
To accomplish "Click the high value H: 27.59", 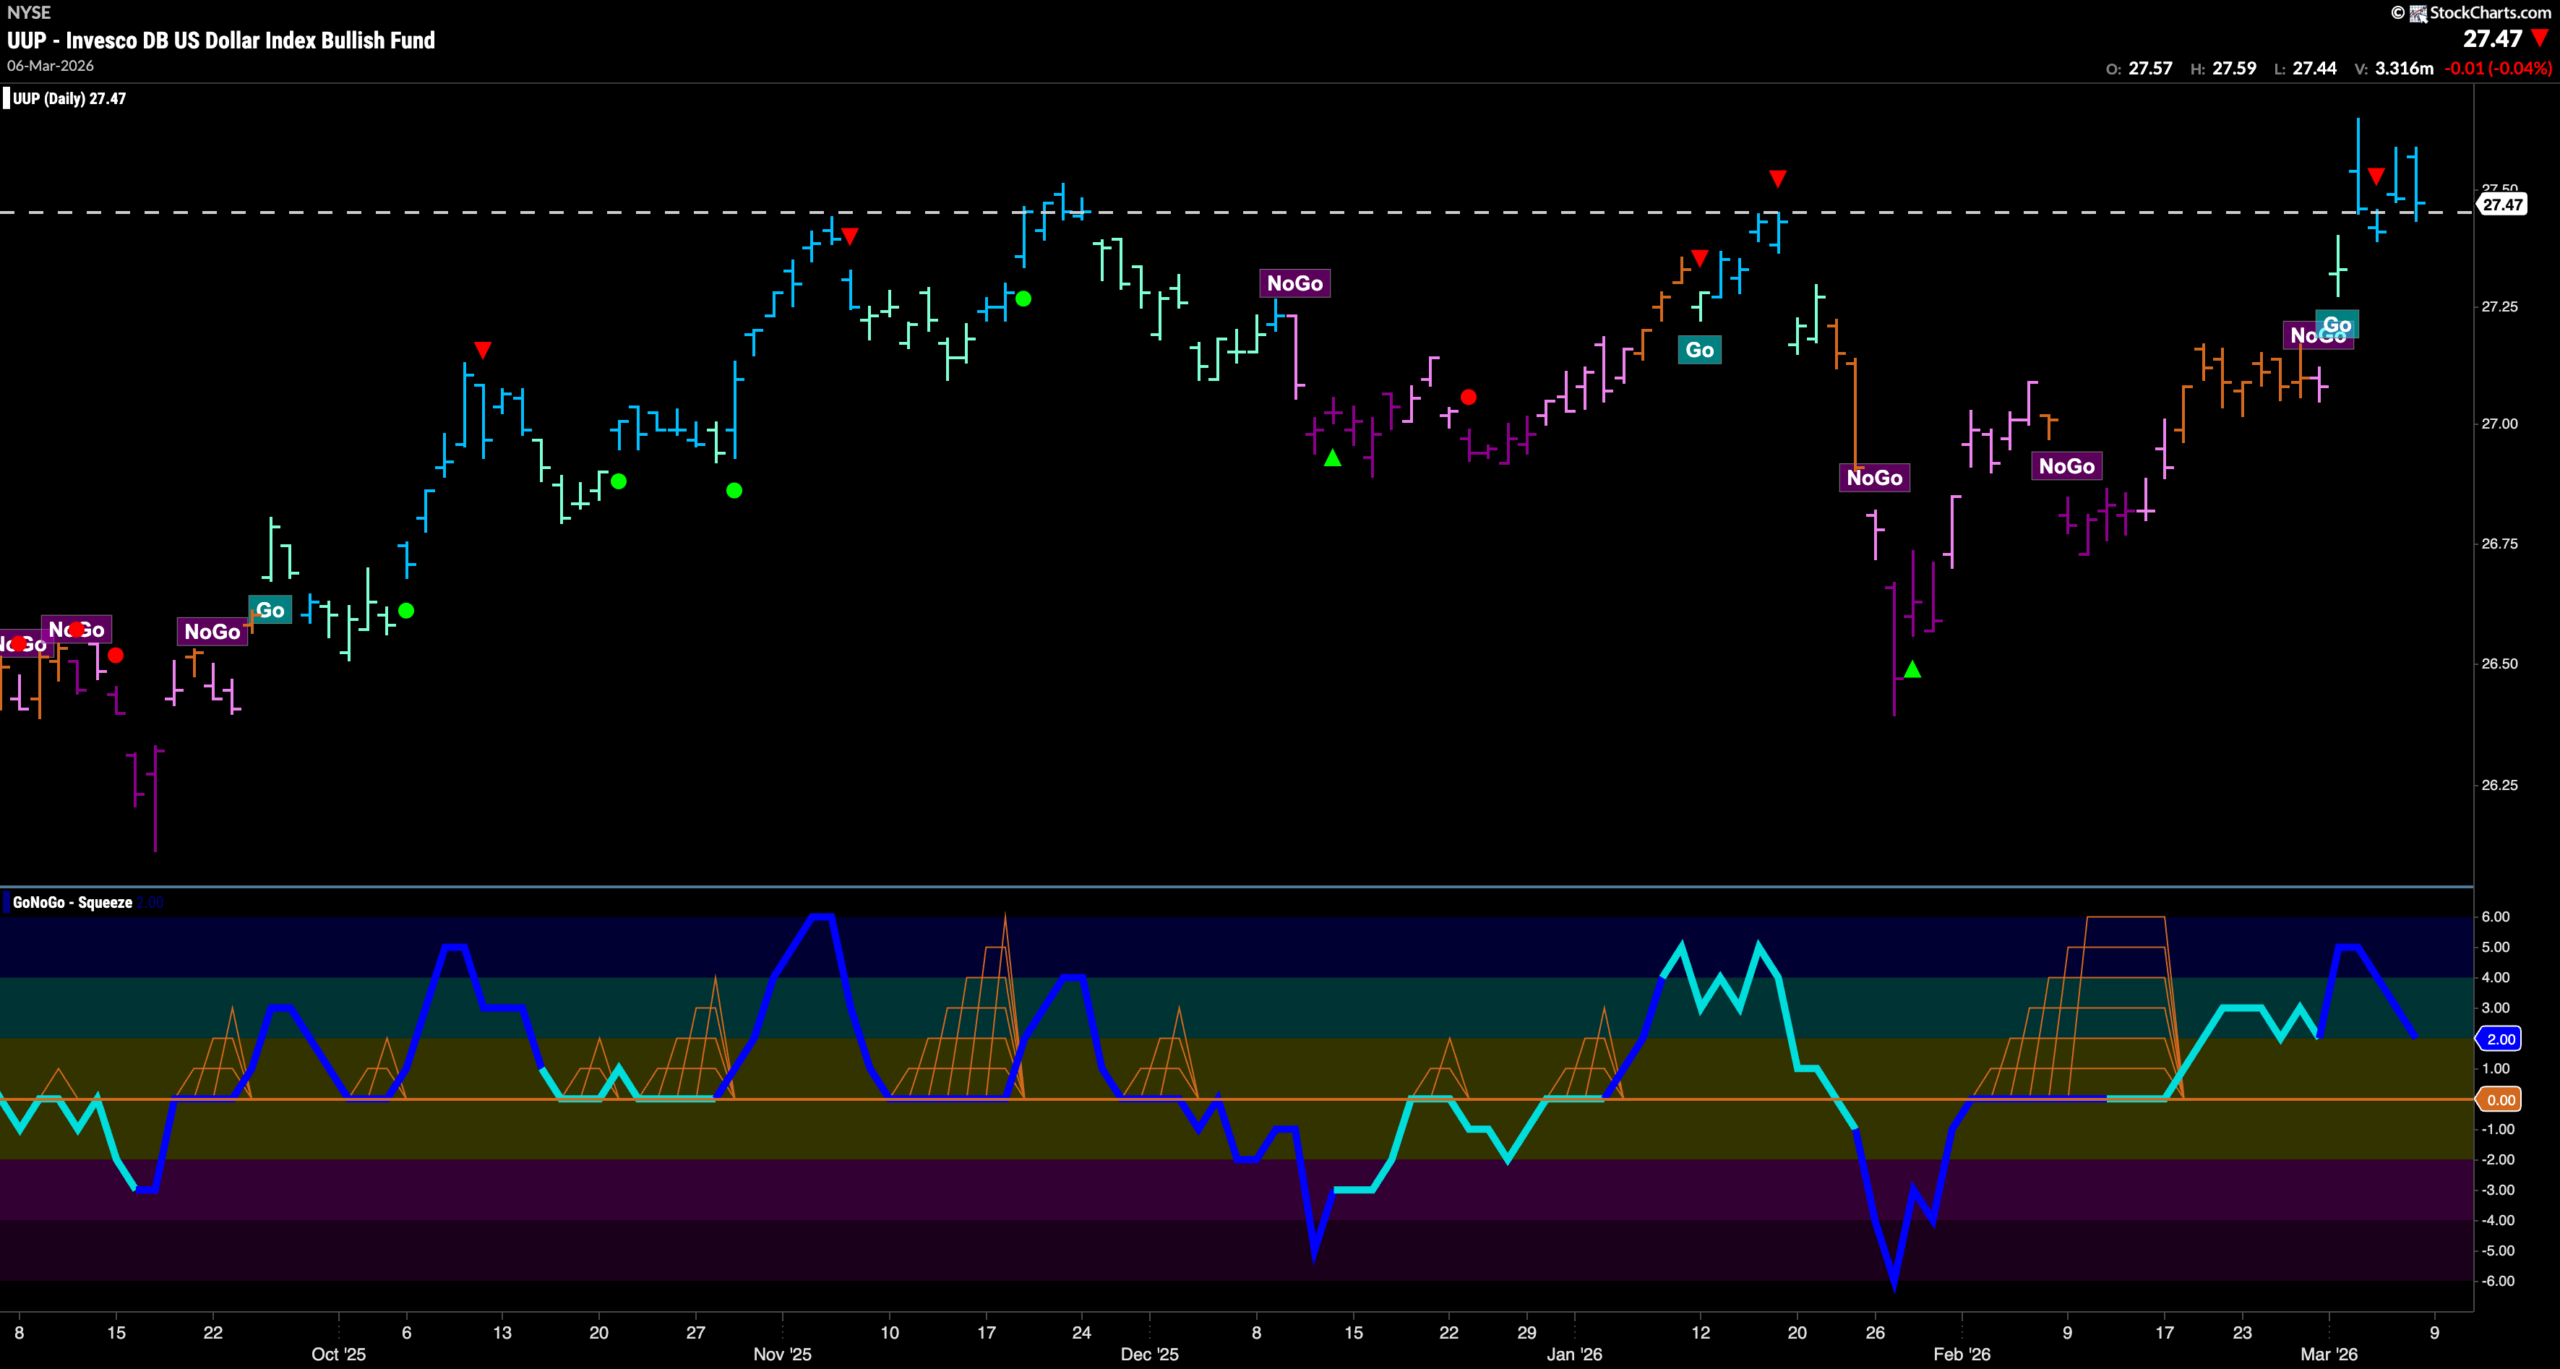I will click(x=2223, y=68).
